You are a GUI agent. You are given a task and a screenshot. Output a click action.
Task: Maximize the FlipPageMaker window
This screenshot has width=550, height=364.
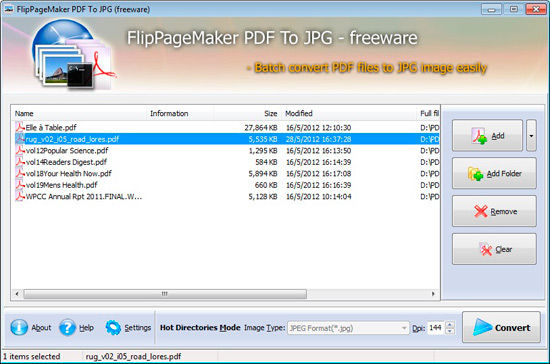tap(514, 9)
